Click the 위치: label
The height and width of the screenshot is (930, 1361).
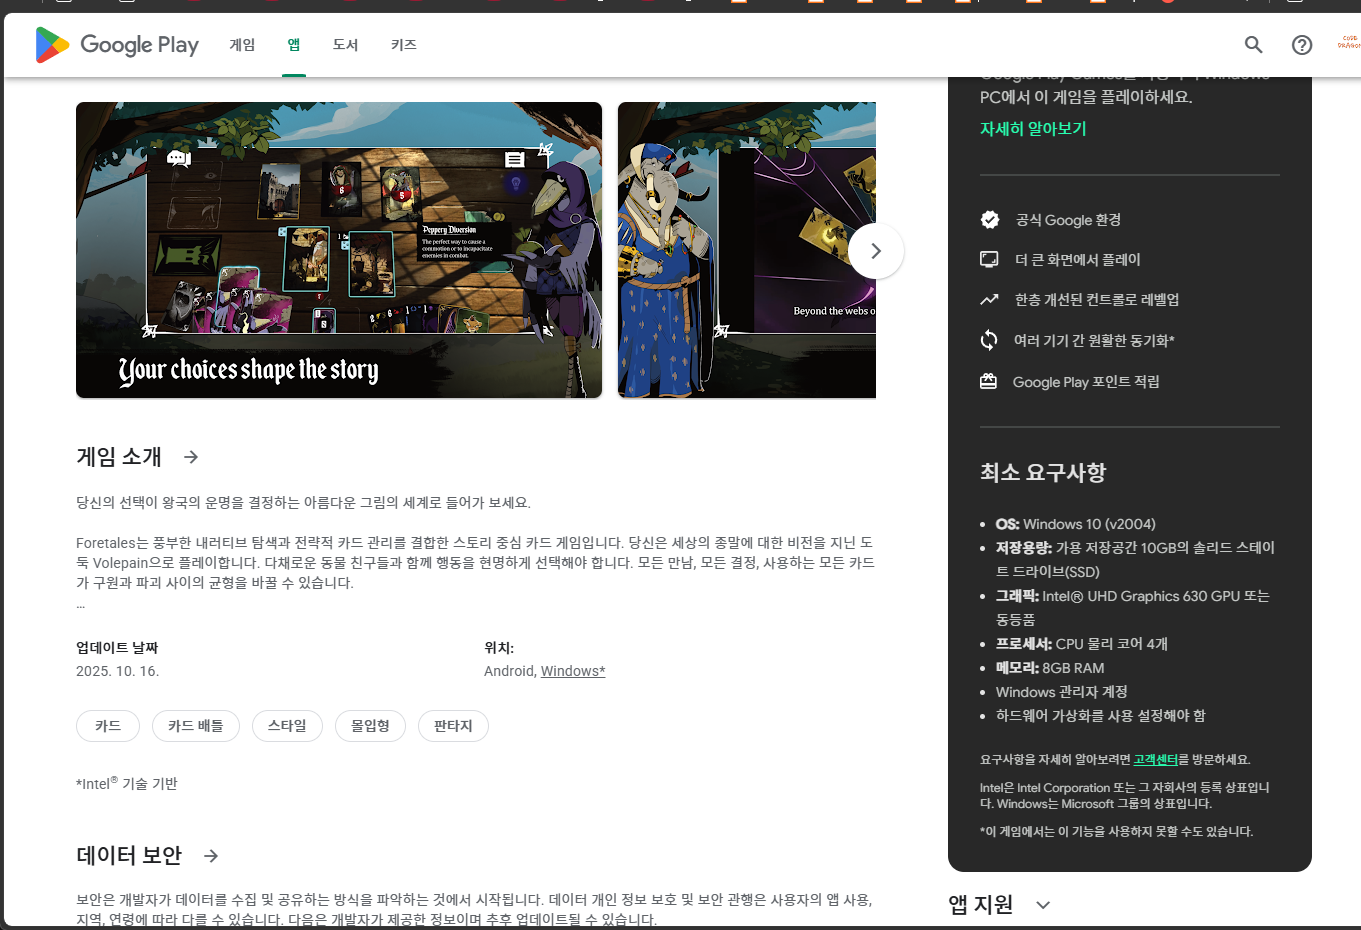pos(499,648)
